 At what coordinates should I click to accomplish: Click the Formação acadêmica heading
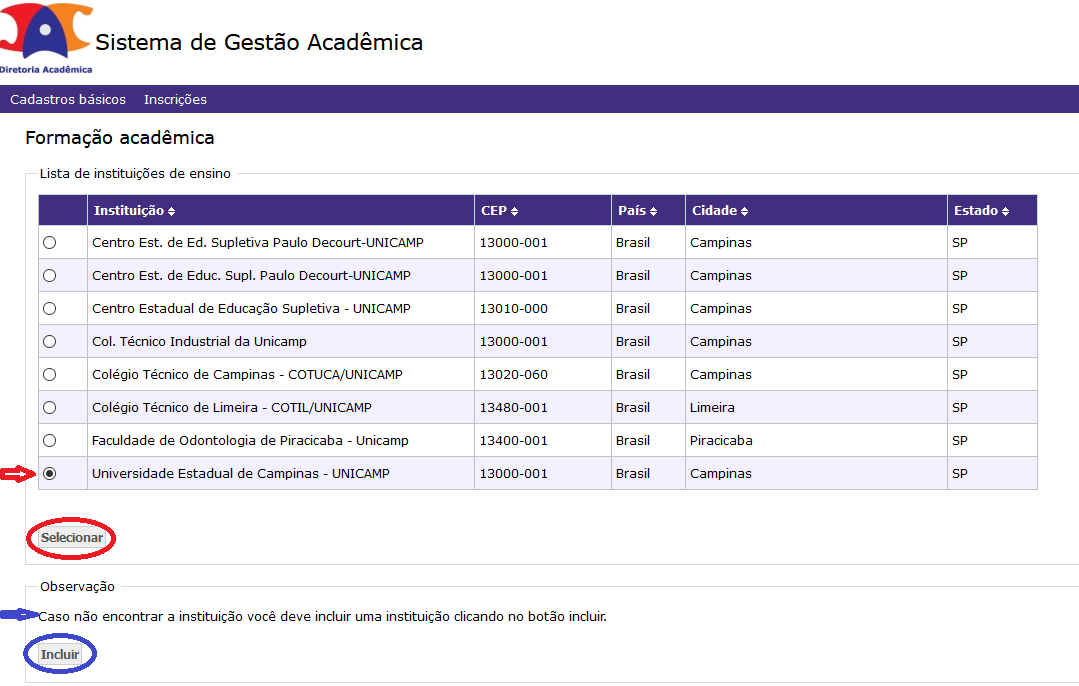point(120,138)
